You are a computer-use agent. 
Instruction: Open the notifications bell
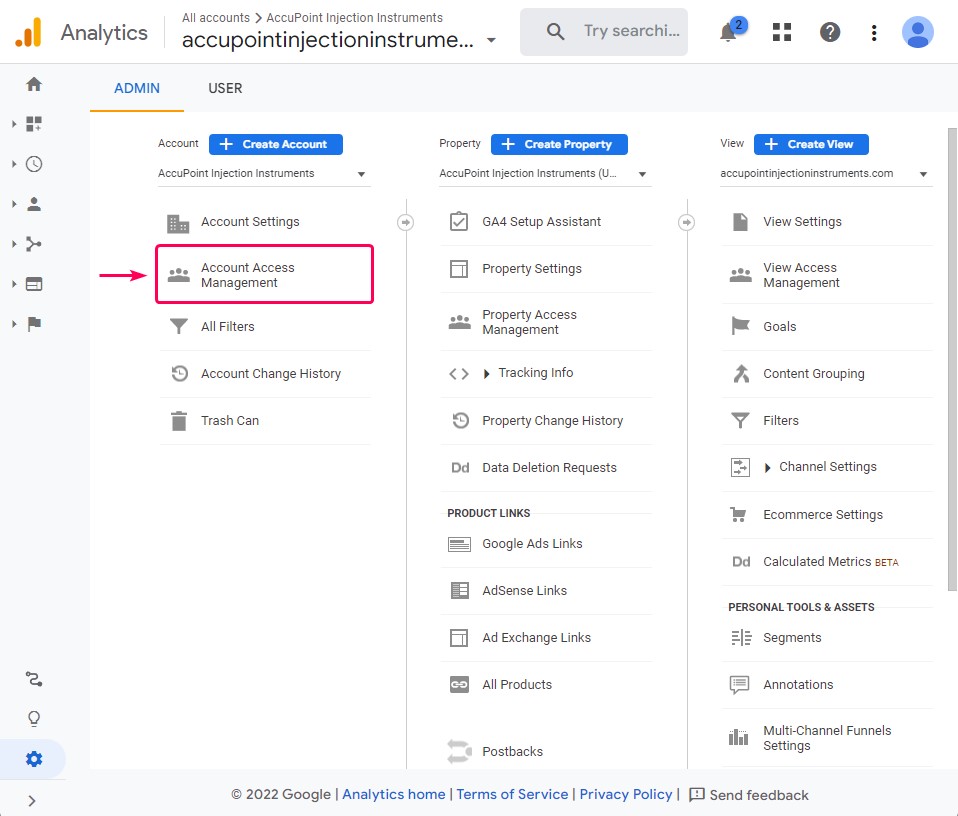728,32
